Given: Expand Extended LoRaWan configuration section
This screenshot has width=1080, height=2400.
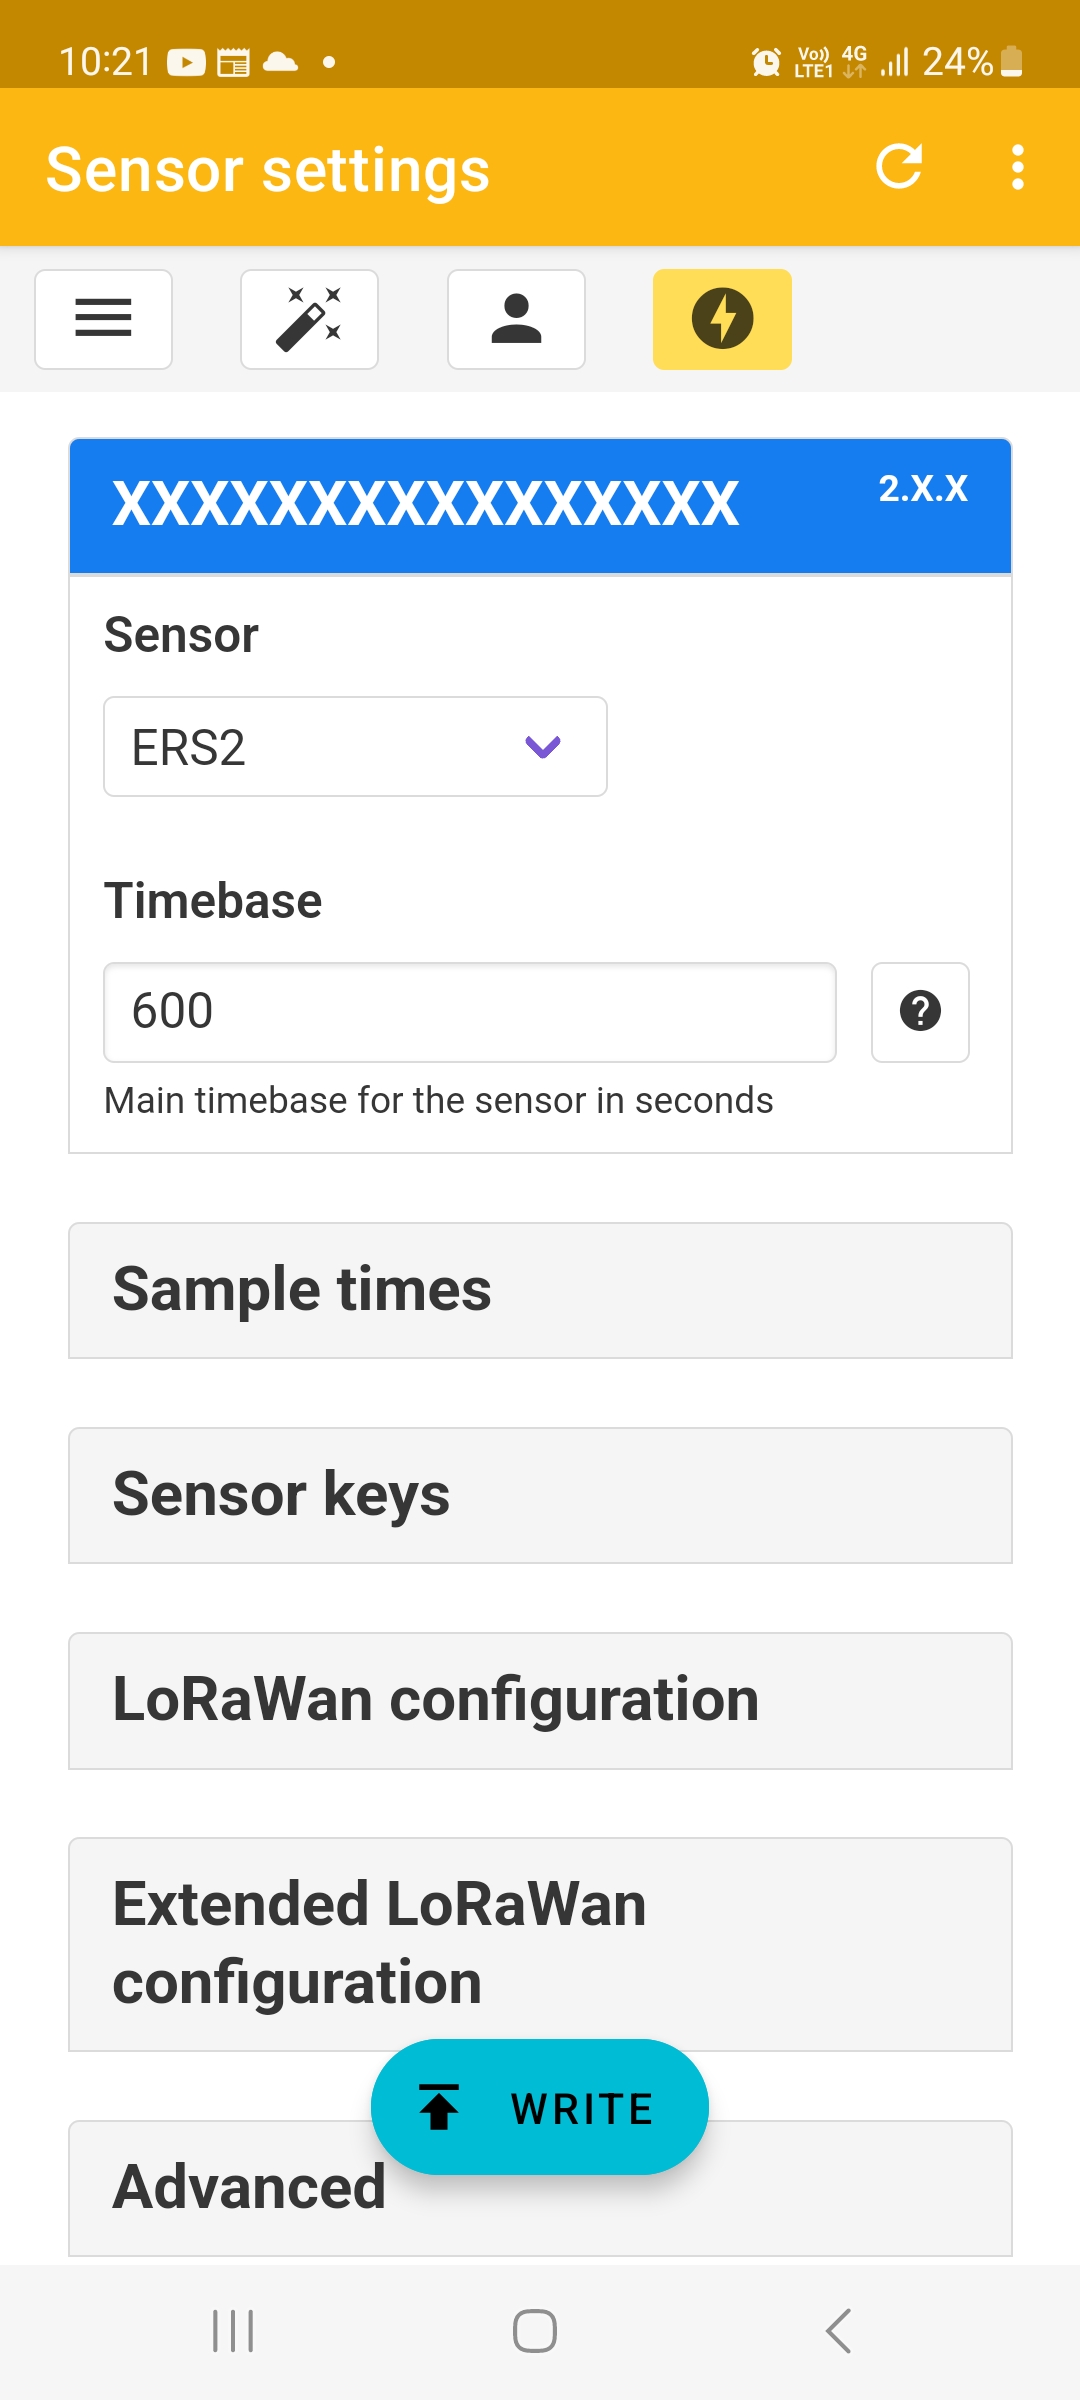Looking at the screenshot, I should point(540,1944).
